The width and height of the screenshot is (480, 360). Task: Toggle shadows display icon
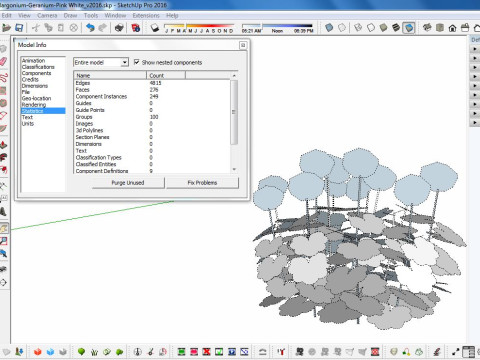(x=154, y=28)
